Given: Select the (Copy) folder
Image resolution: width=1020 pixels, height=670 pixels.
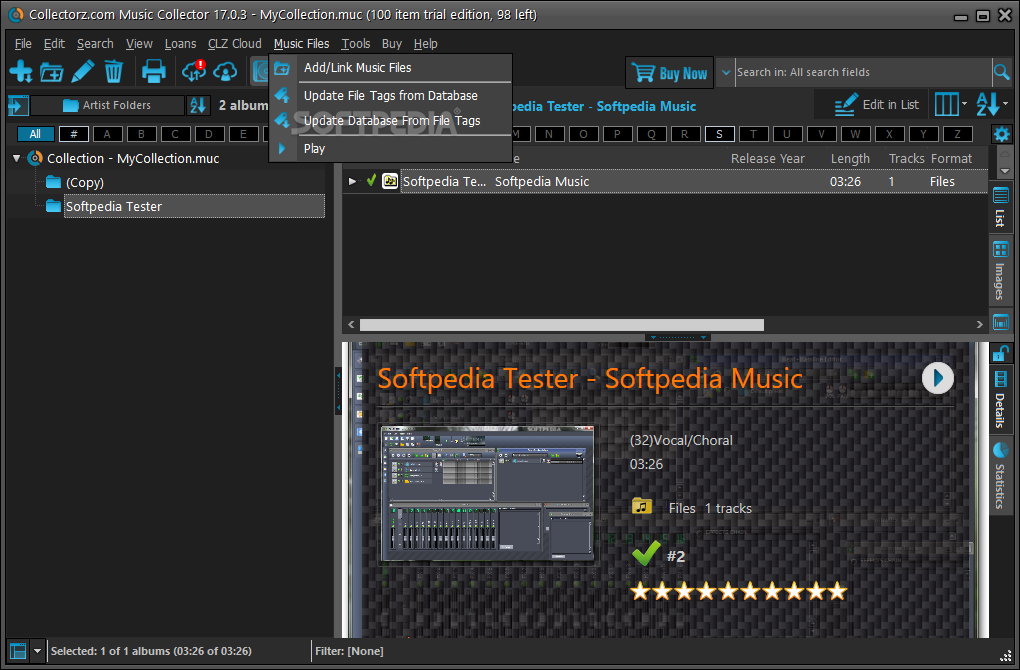Looking at the screenshot, I should click(x=85, y=183).
